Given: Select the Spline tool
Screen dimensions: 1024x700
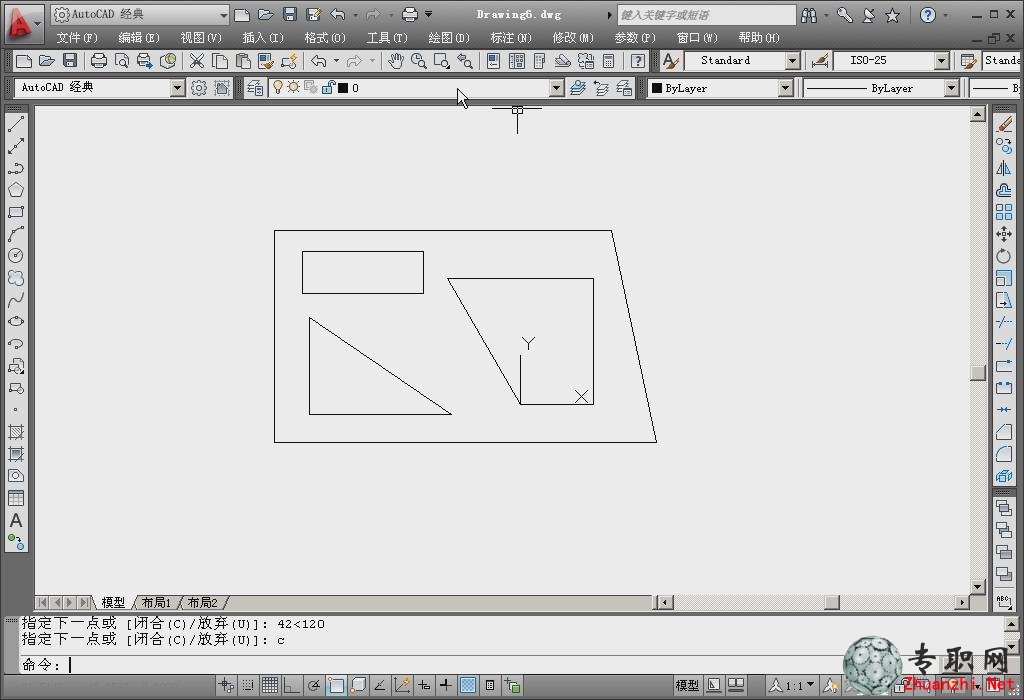Looking at the screenshot, I should coord(16,300).
